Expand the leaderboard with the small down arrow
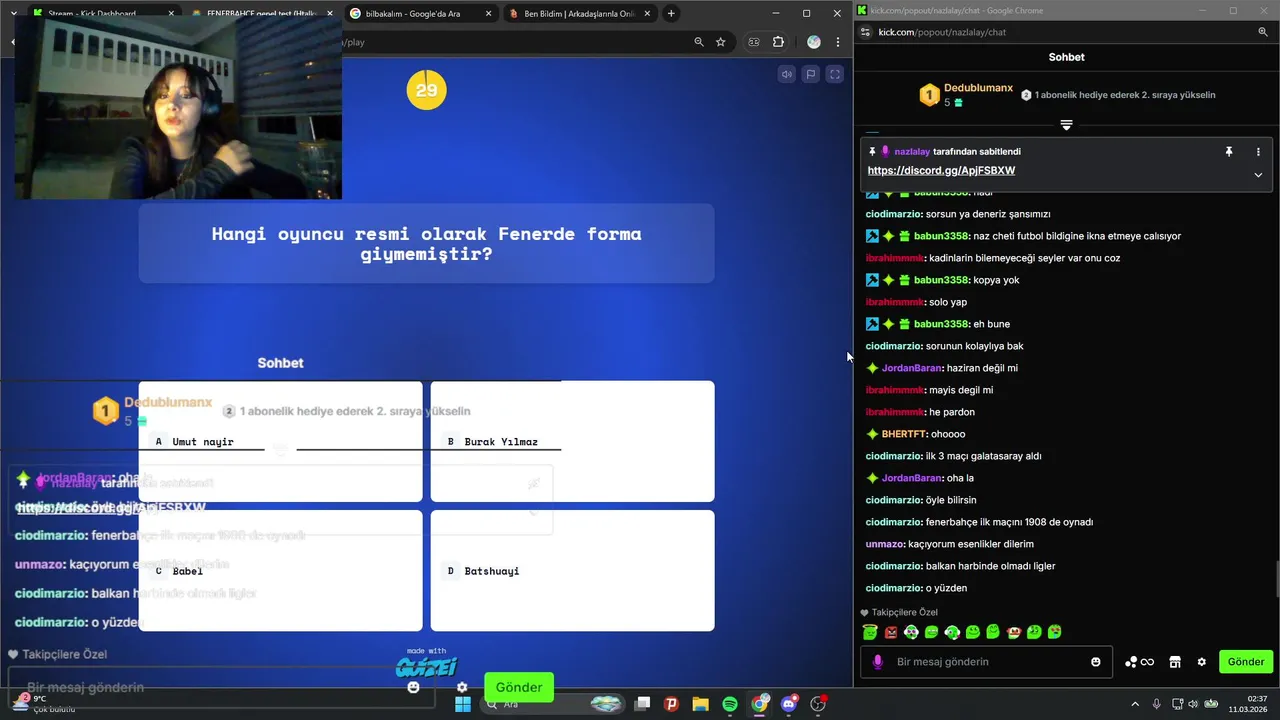This screenshot has height=720, width=1280. click(1066, 125)
